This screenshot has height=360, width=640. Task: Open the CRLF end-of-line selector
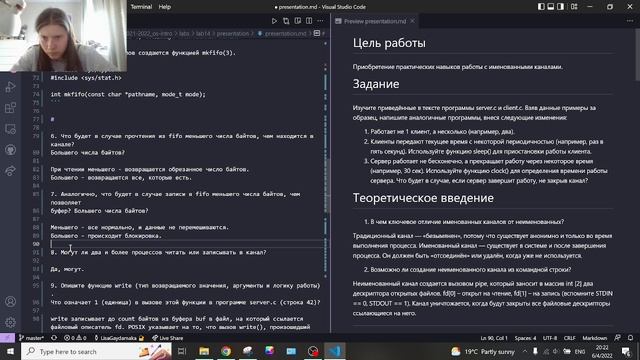point(569,338)
